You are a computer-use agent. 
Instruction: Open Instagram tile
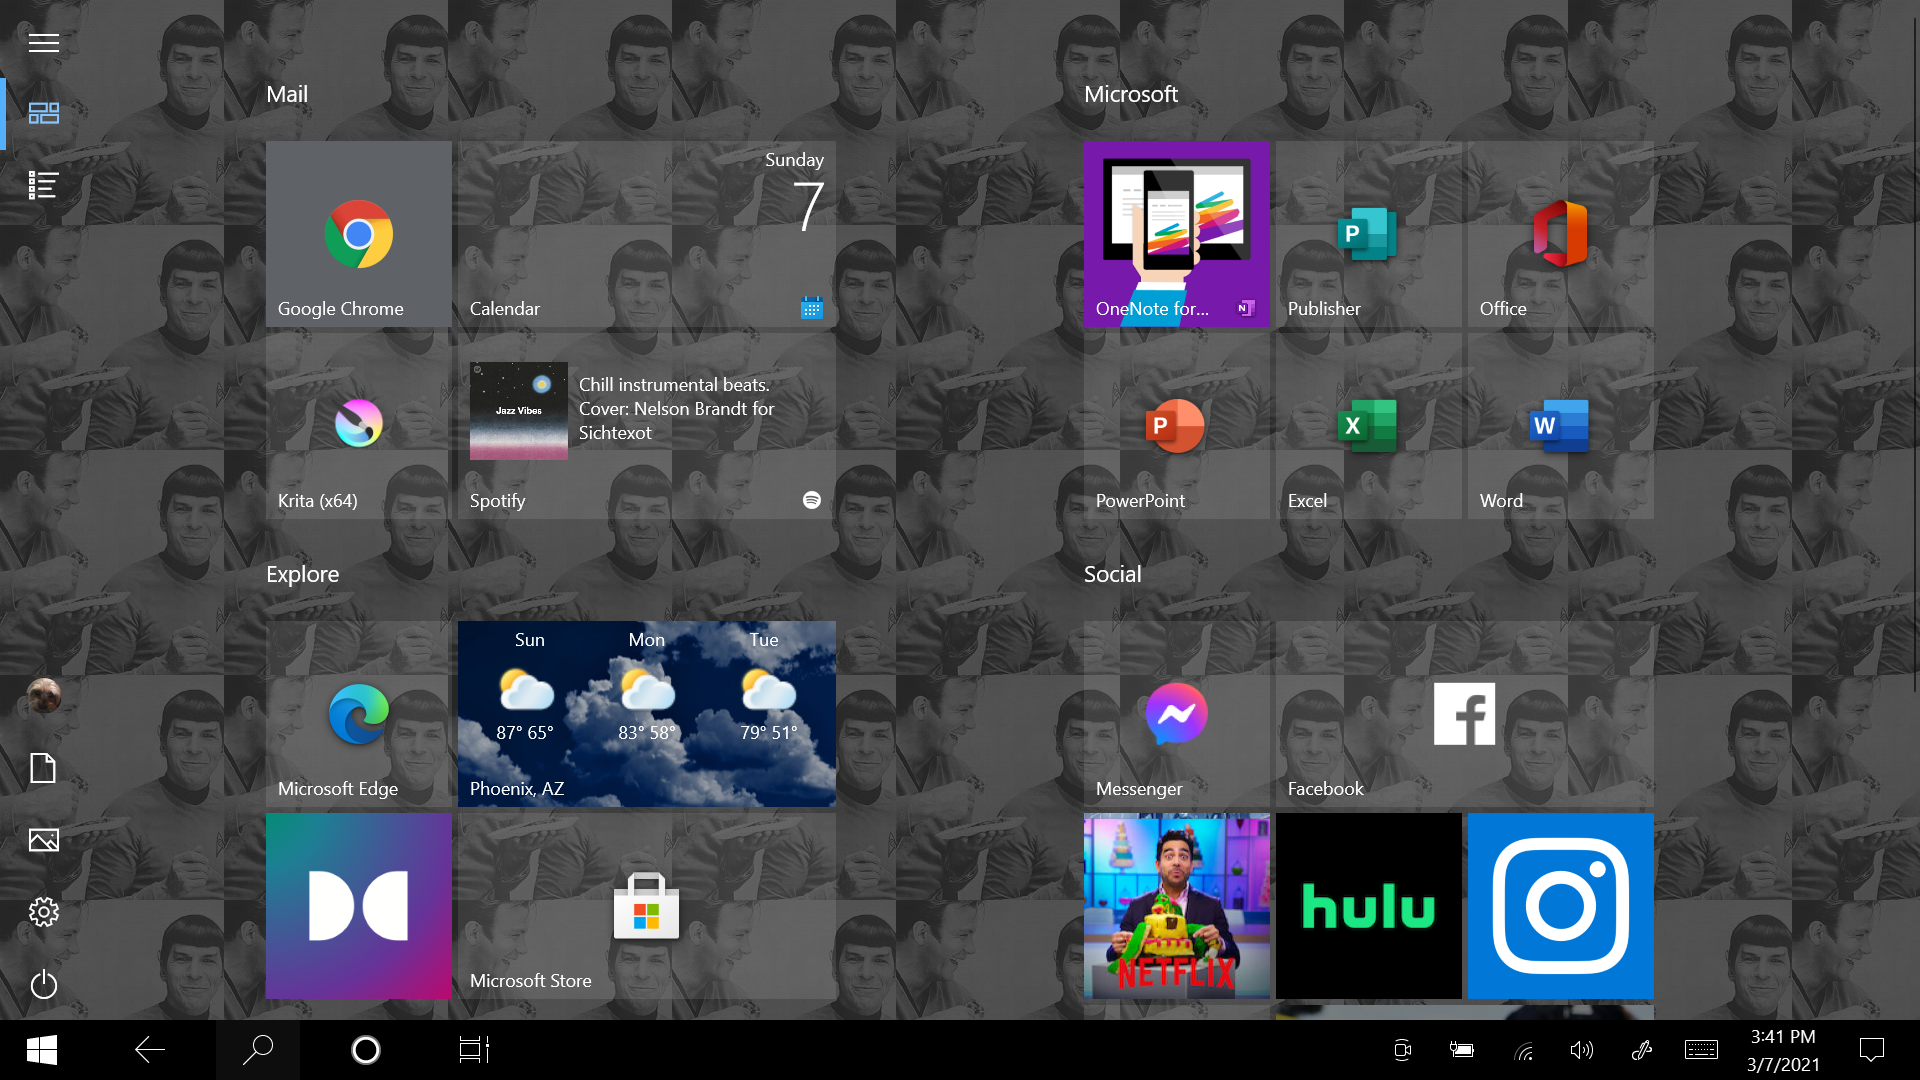[1561, 906]
